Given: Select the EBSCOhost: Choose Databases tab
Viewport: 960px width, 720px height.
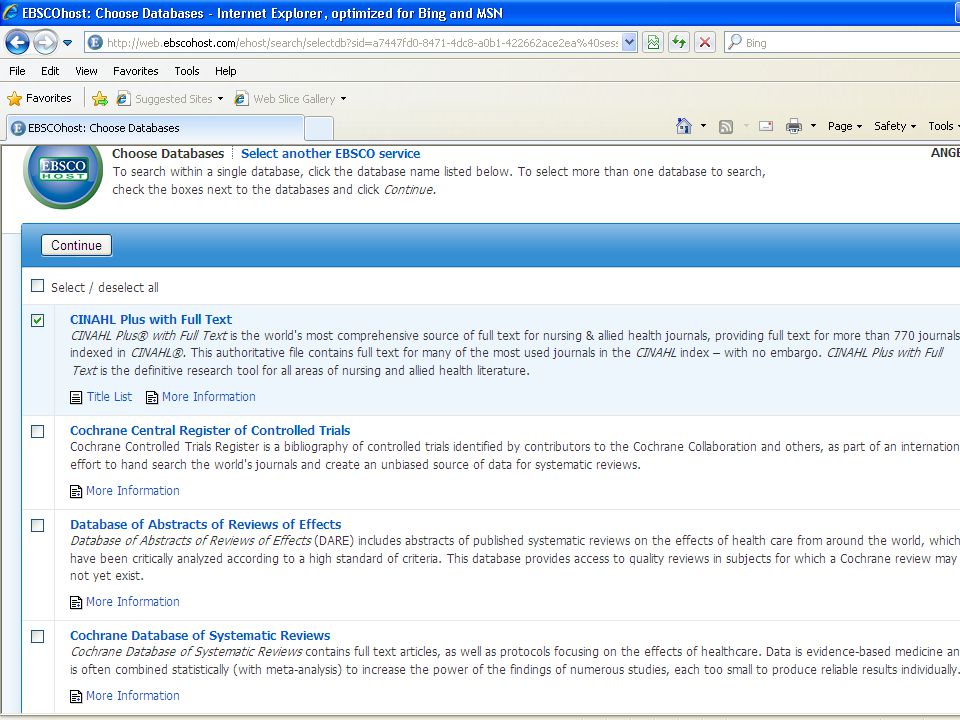Looking at the screenshot, I should coord(155,128).
